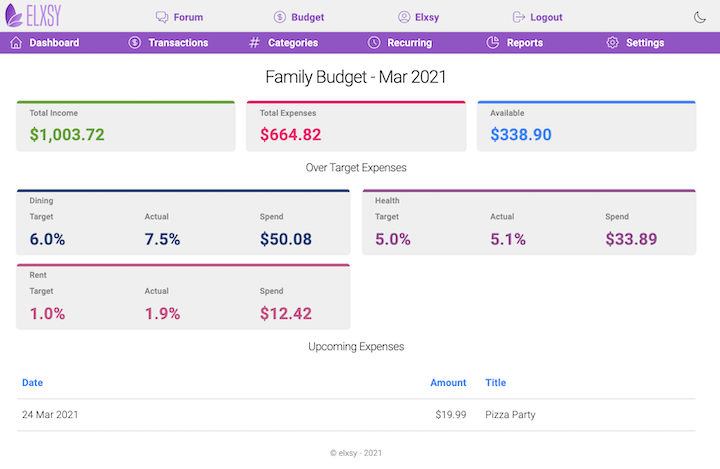Image resolution: width=720 pixels, height=469 pixels.
Task: Open the Reports menu label
Action: coord(525,43)
